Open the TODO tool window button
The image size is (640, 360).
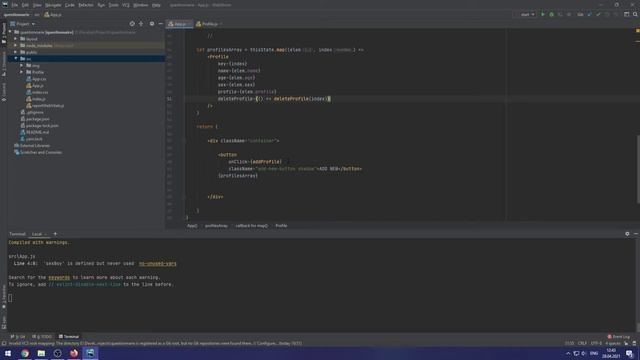tap(43, 337)
